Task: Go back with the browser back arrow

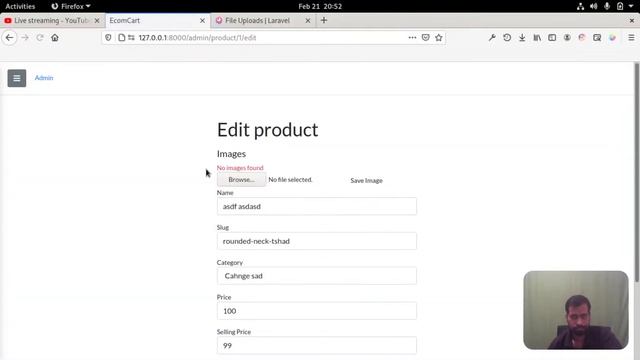Action: coord(9,38)
